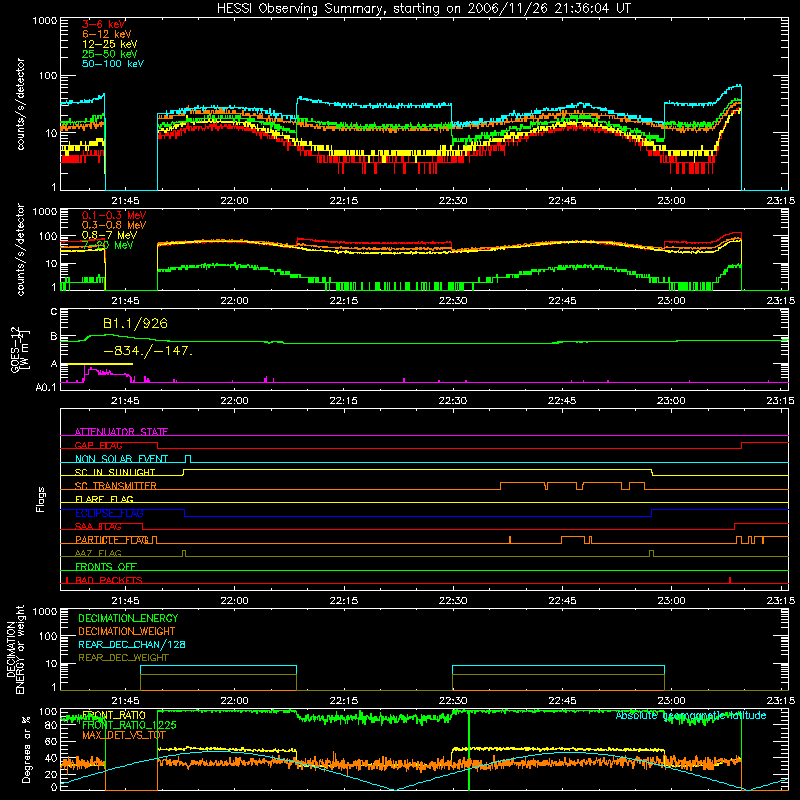Select the 3-6 keV legend label
This screenshot has width=800, height=800.
(104, 24)
